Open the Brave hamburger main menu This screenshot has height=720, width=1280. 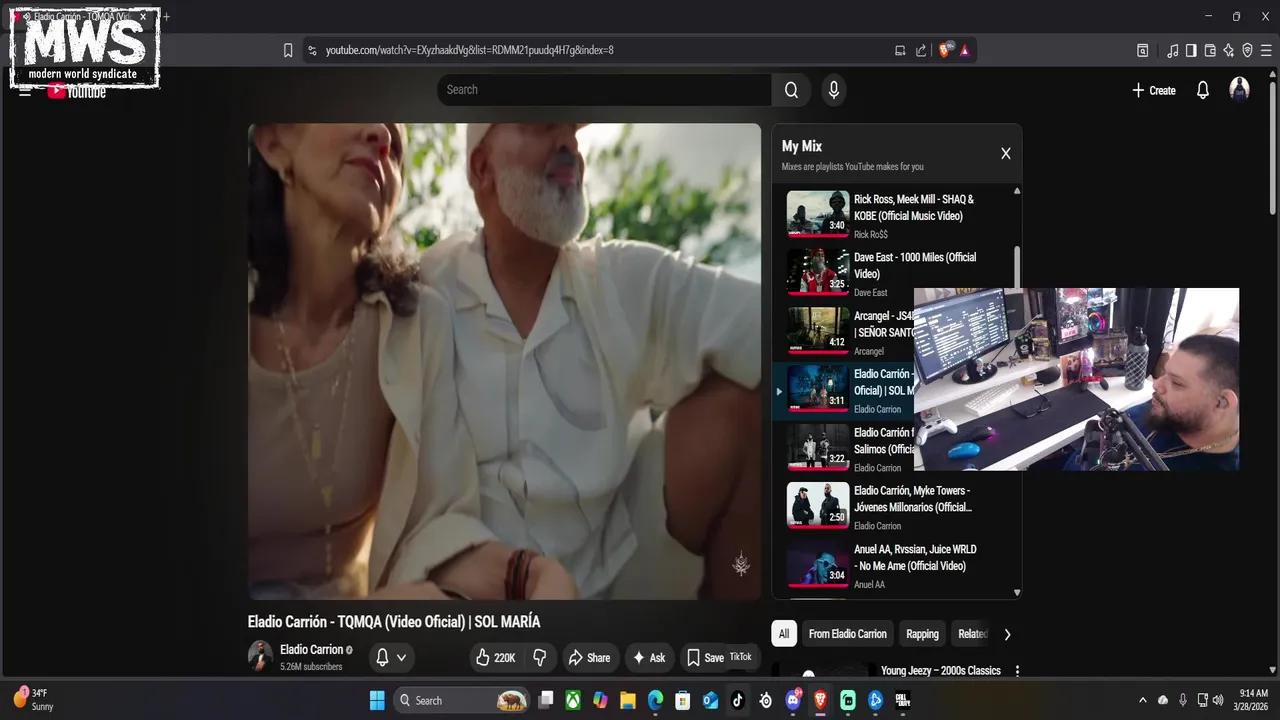pos(1266,50)
